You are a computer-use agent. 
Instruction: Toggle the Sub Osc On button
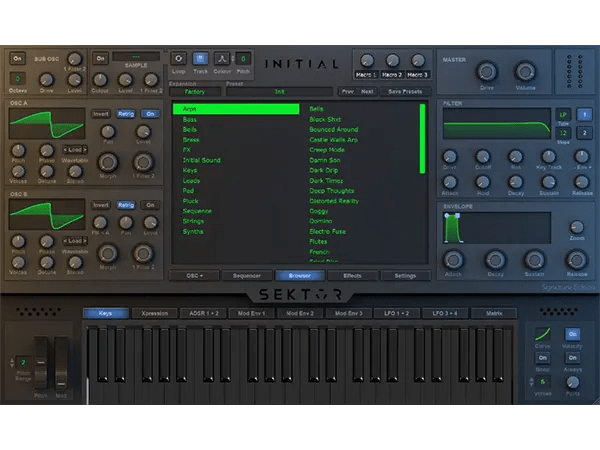tap(17, 59)
